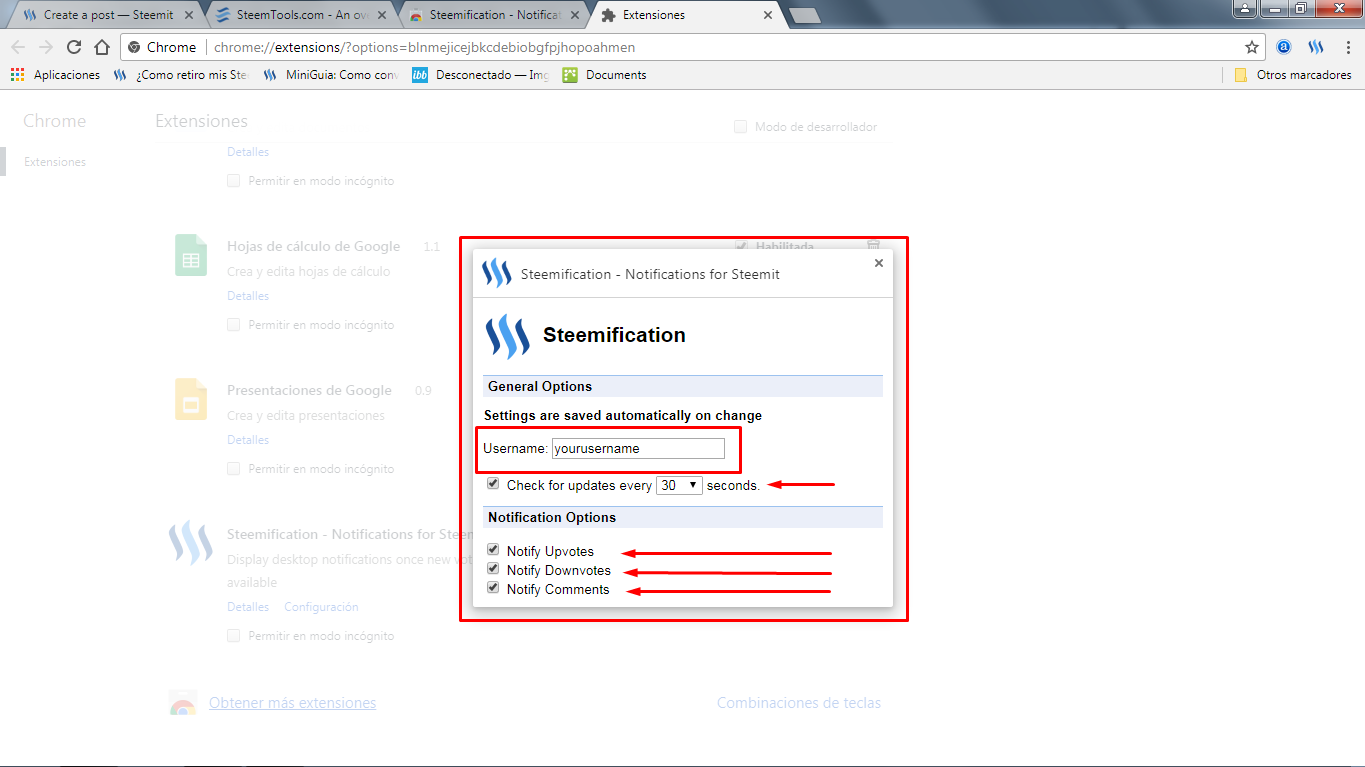Open Detalles for the Steemification extension

[x=248, y=607]
